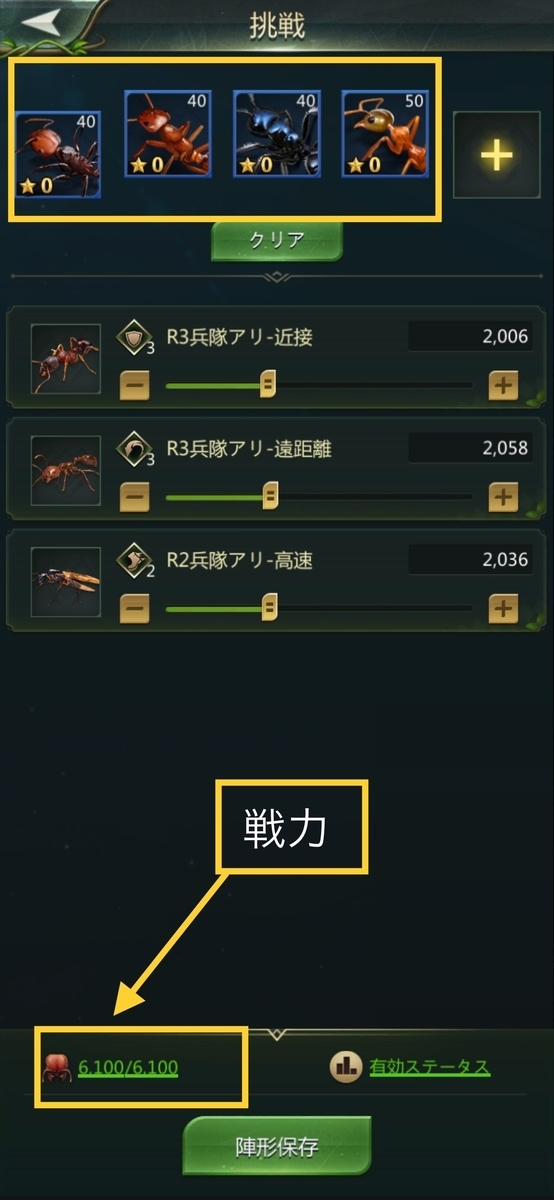
Task: Select the second red ant hero
Action: (x=167, y=134)
